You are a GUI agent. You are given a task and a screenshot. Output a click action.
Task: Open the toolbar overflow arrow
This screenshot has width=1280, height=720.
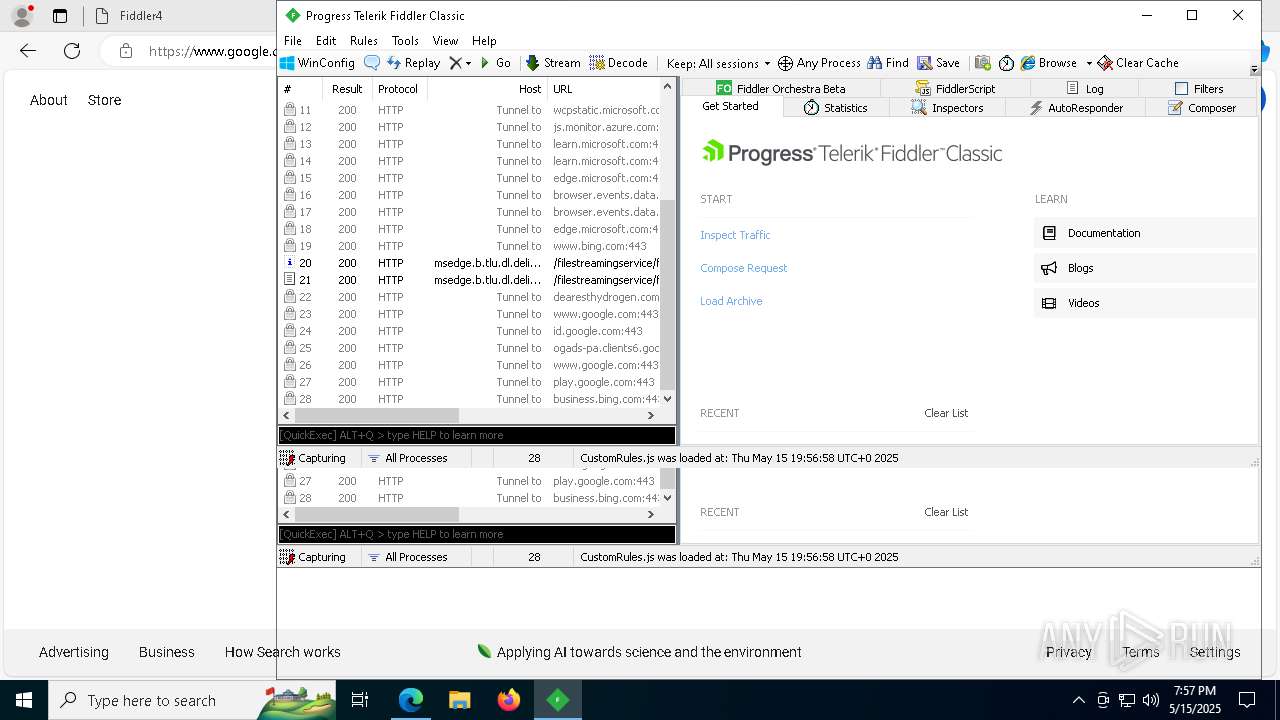tap(1254, 70)
